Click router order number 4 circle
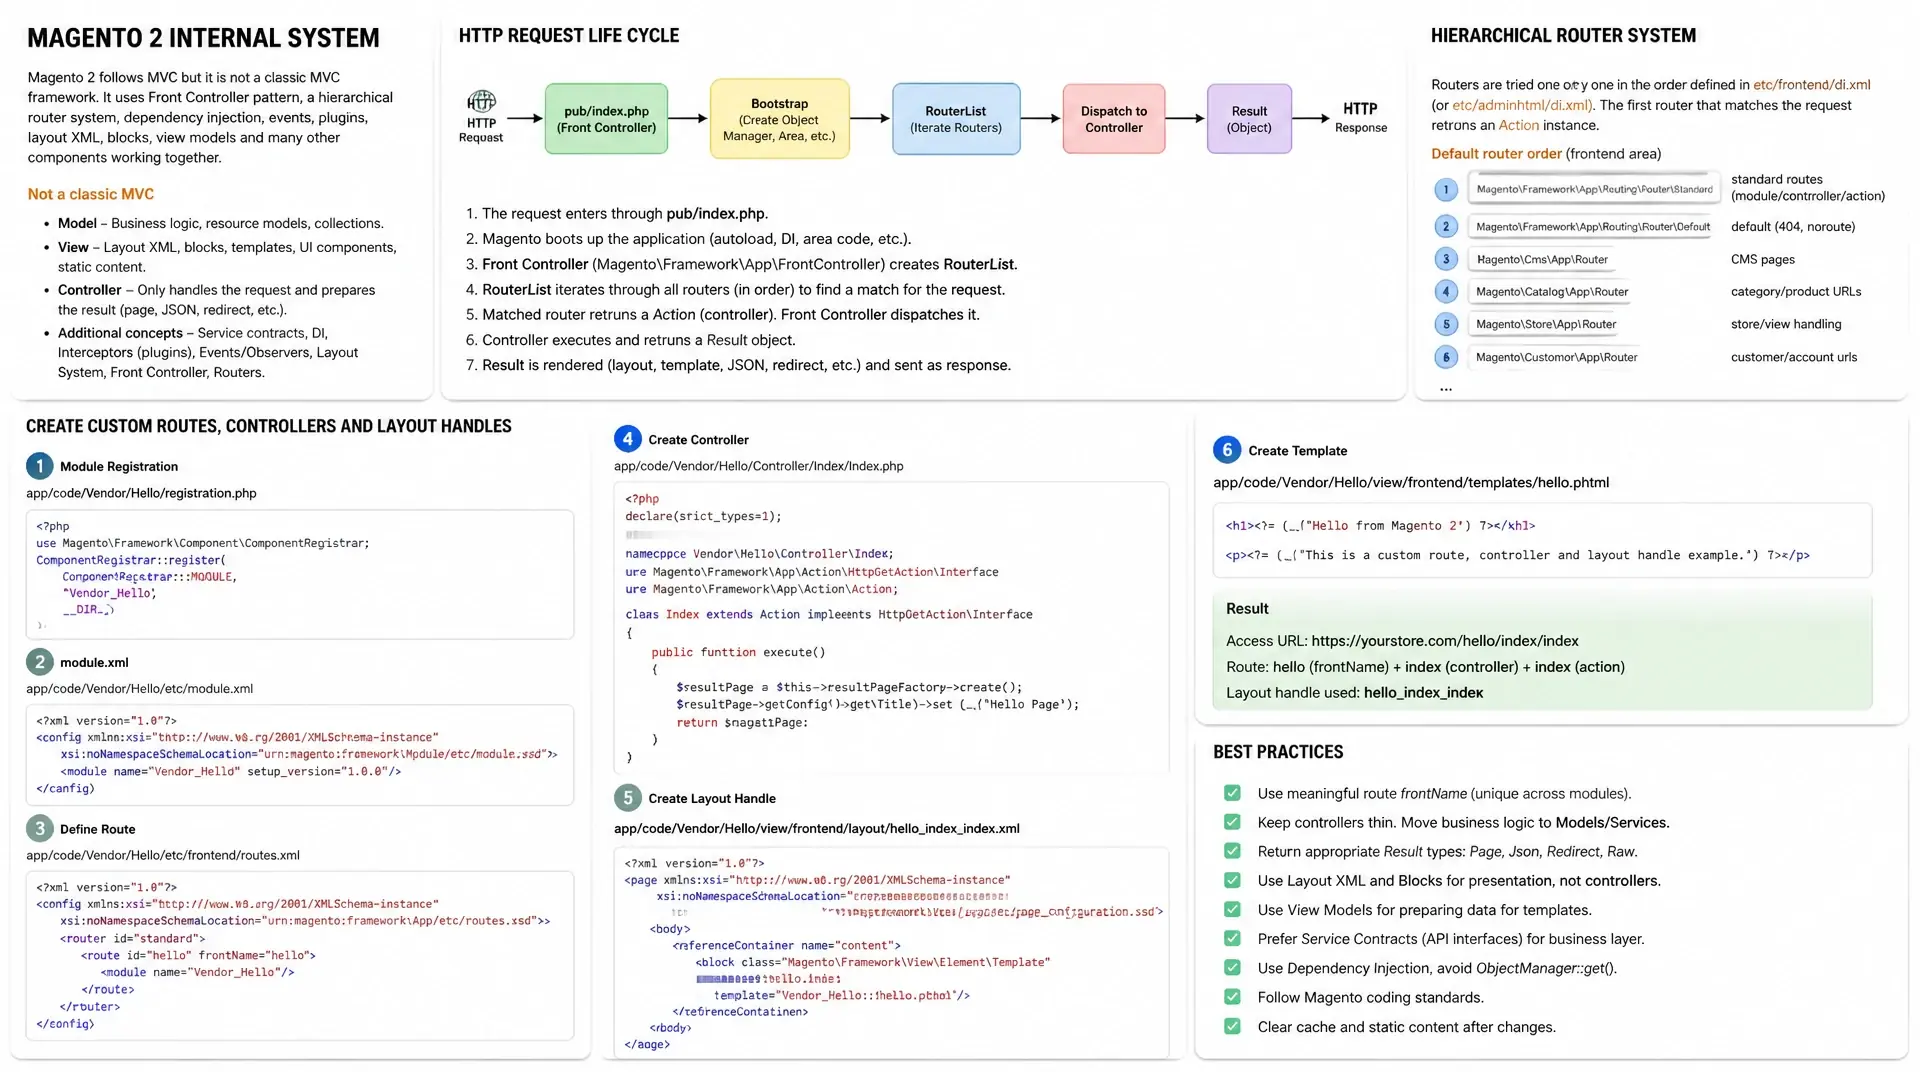 (x=1445, y=292)
